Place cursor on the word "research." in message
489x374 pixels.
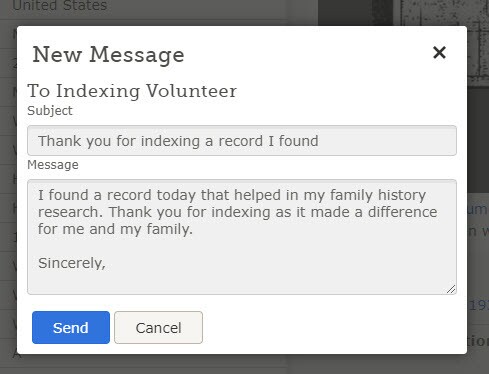coord(70,212)
